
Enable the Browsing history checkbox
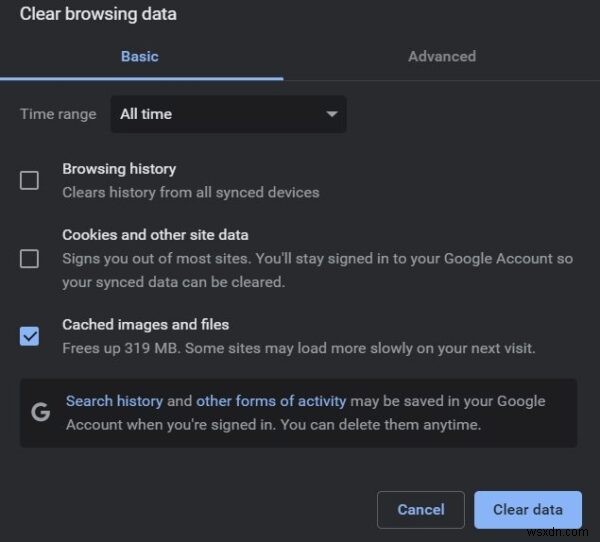coord(30,180)
